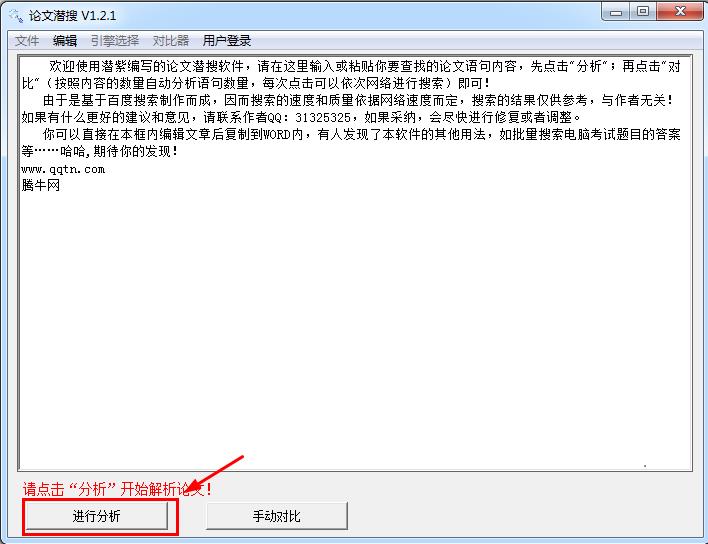This screenshot has height=544, width=708.
Task: Open the 编辑 menu
Action: click(x=65, y=41)
